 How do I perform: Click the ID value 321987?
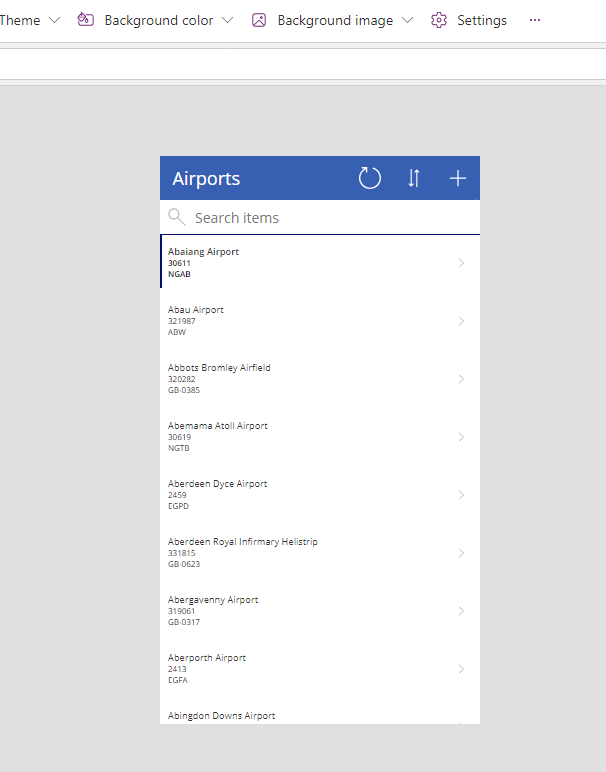pos(182,322)
